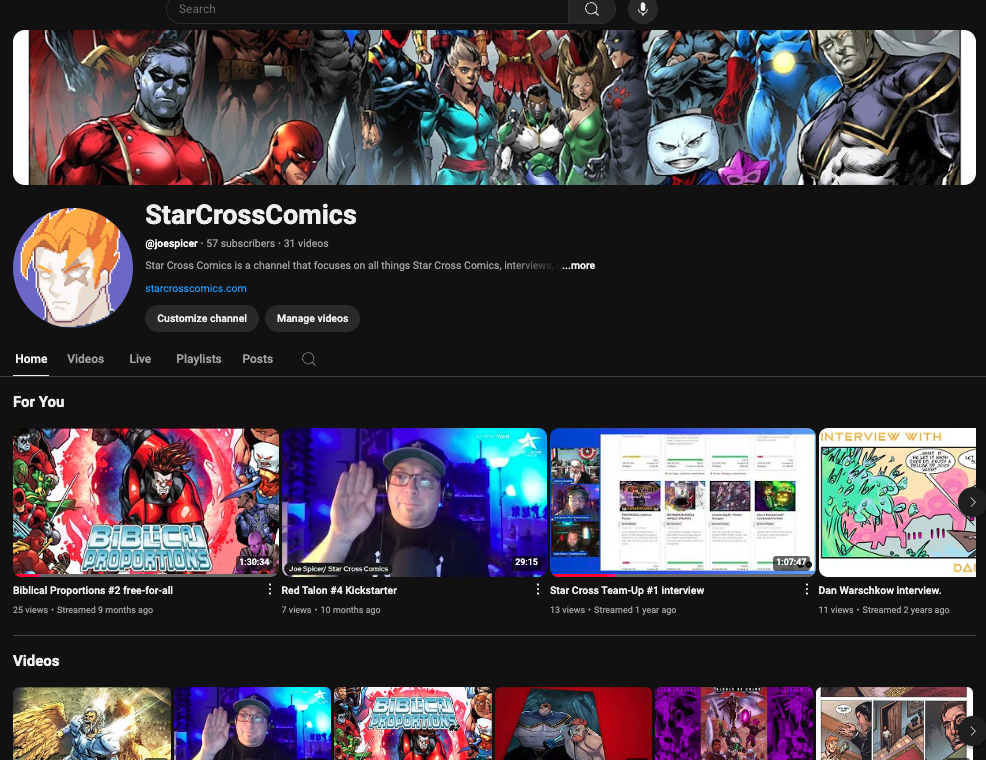
Task: Open options menu for Red Talon #4 Kickstarter
Action: tap(538, 589)
